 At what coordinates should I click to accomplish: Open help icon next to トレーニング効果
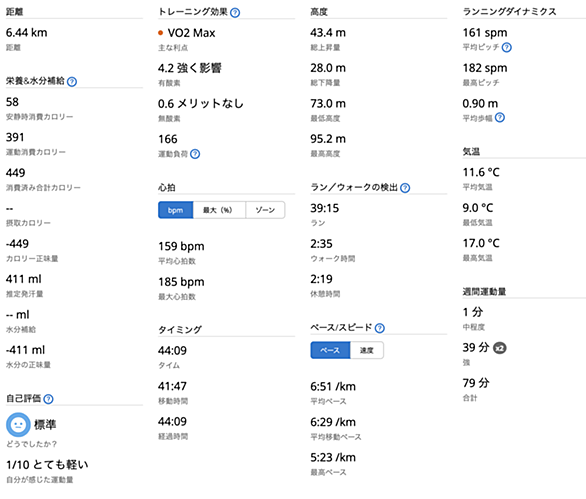pyautogui.click(x=235, y=13)
